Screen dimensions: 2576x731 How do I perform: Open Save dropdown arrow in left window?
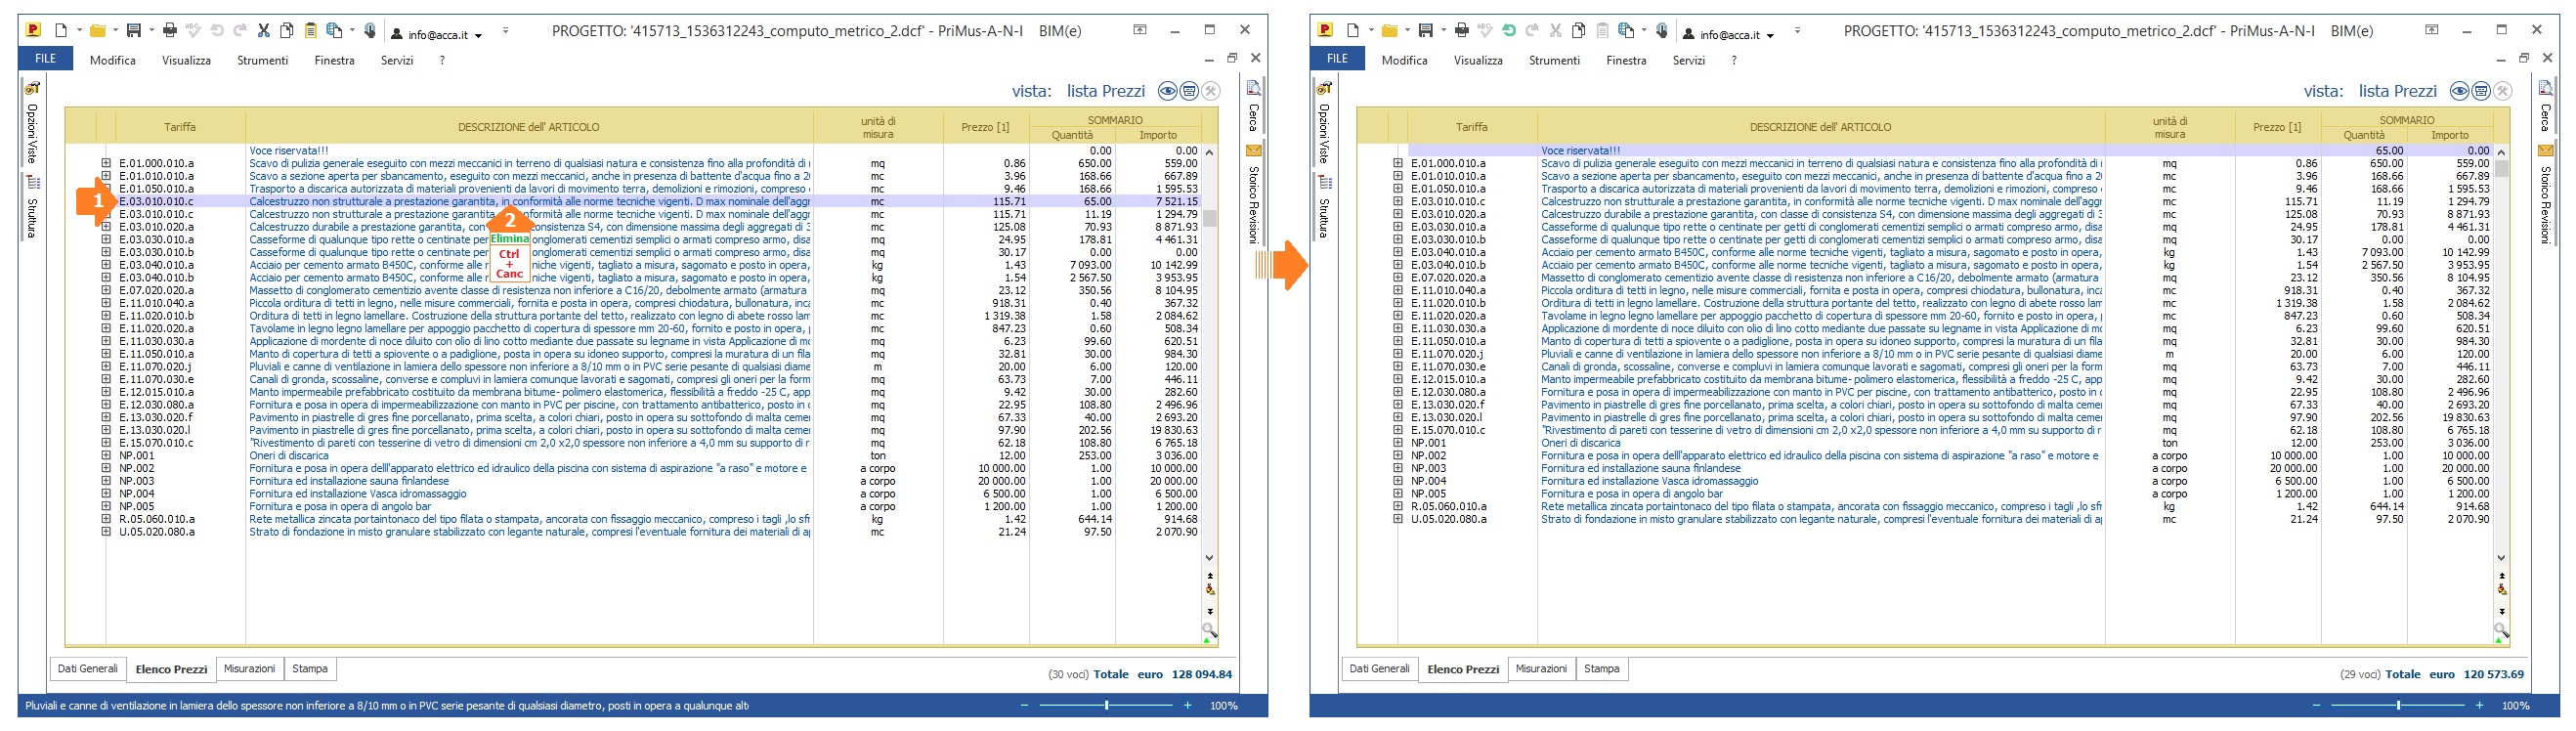pos(151,31)
